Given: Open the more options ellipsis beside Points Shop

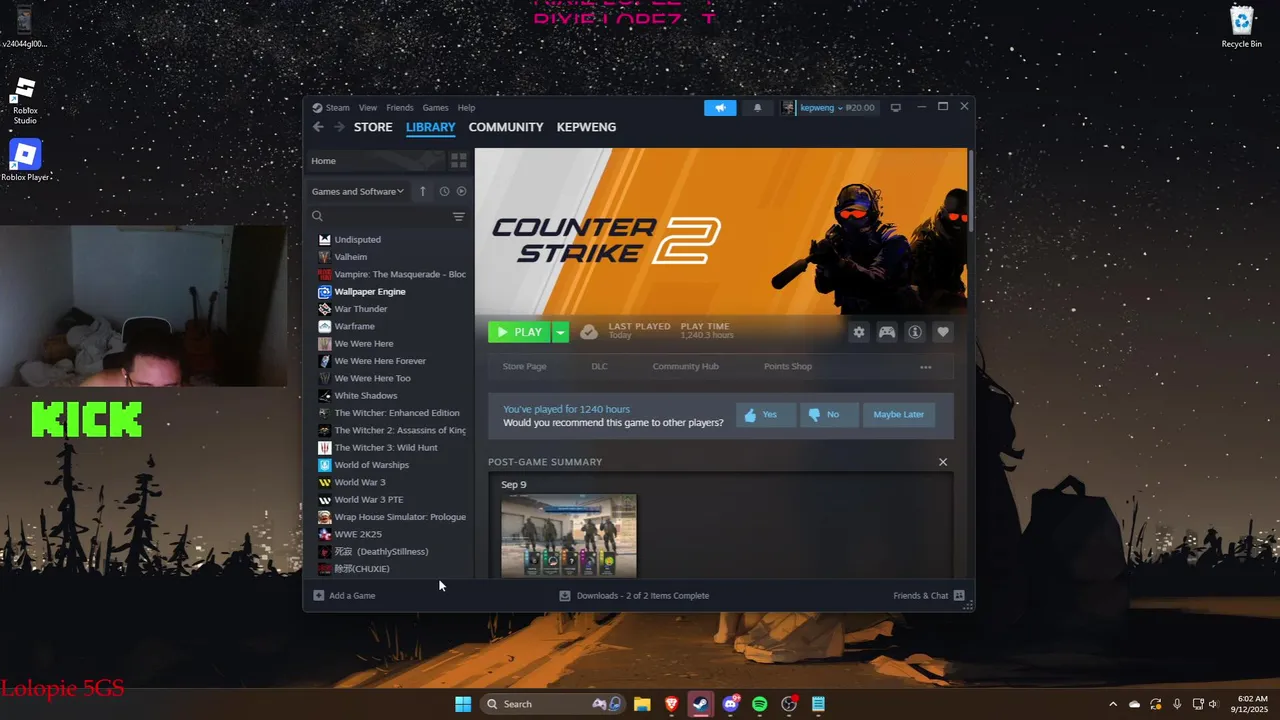Looking at the screenshot, I should tap(926, 367).
